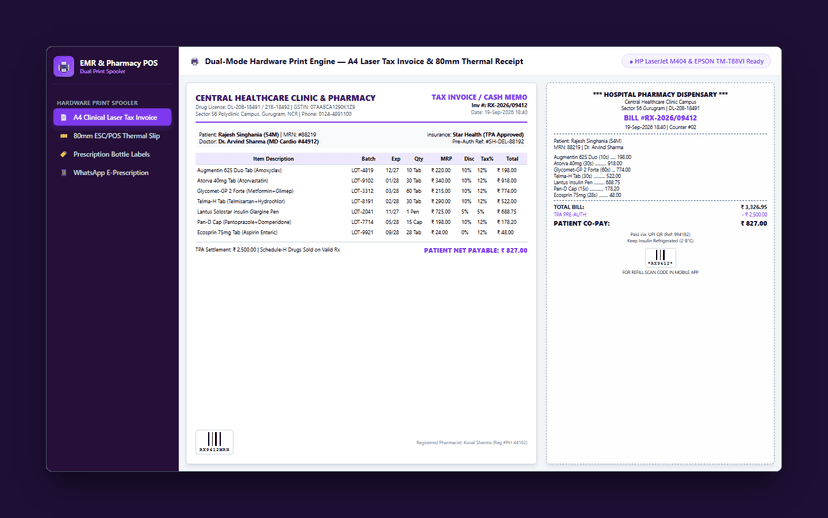
Task: Click the Augmentin 625 Duo Tab row
Action: click(x=361, y=171)
